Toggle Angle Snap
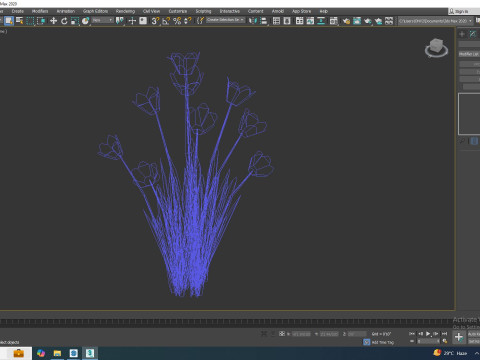The image size is (480, 360). [x=166, y=21]
